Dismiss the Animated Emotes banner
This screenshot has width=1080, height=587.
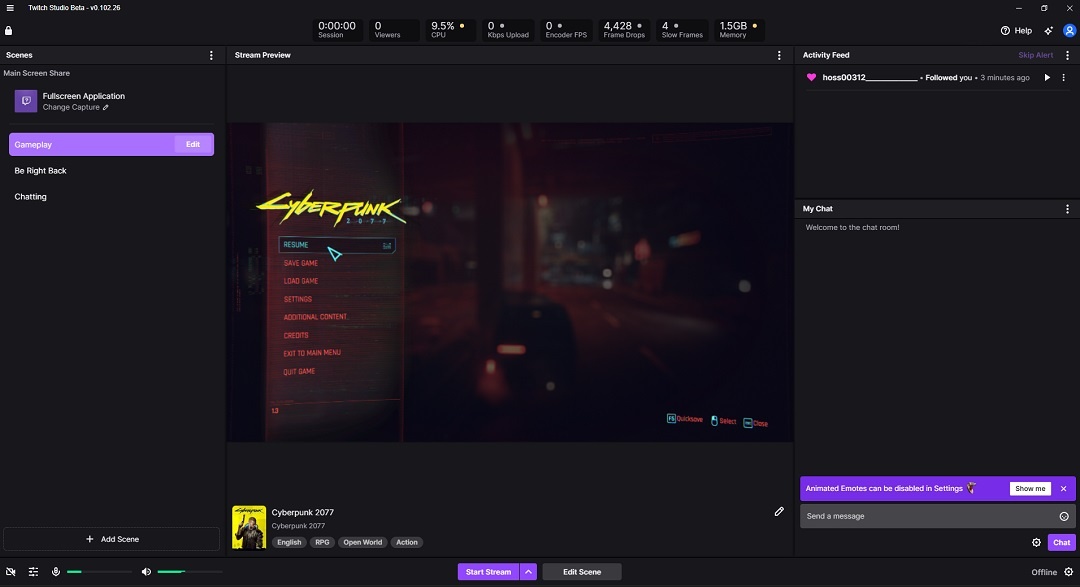pos(1063,488)
